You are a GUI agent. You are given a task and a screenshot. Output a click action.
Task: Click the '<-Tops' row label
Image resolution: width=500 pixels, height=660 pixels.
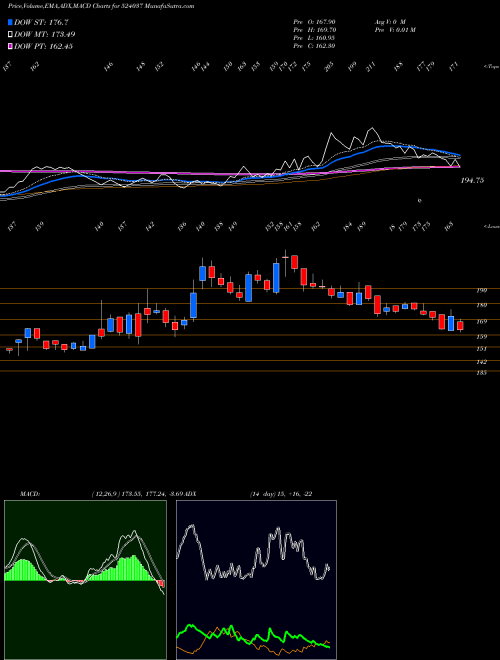point(491,67)
